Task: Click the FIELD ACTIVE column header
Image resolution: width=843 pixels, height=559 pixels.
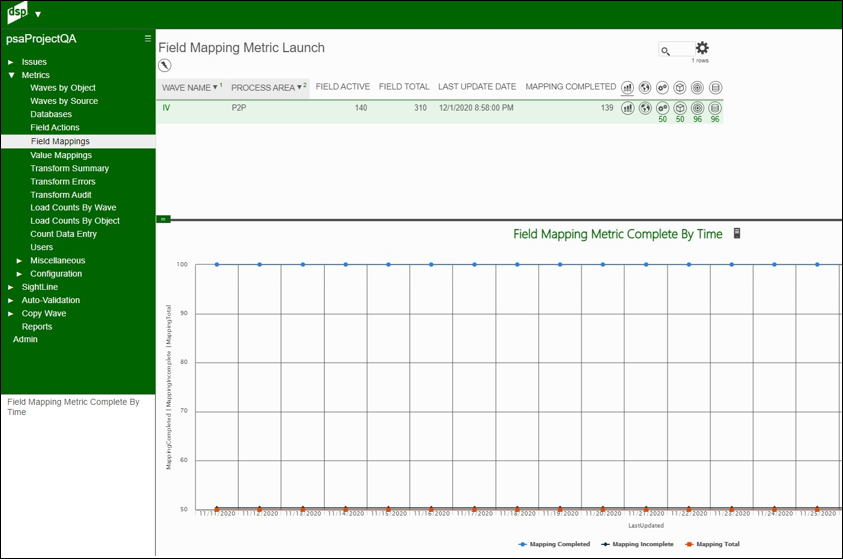Action: (342, 87)
